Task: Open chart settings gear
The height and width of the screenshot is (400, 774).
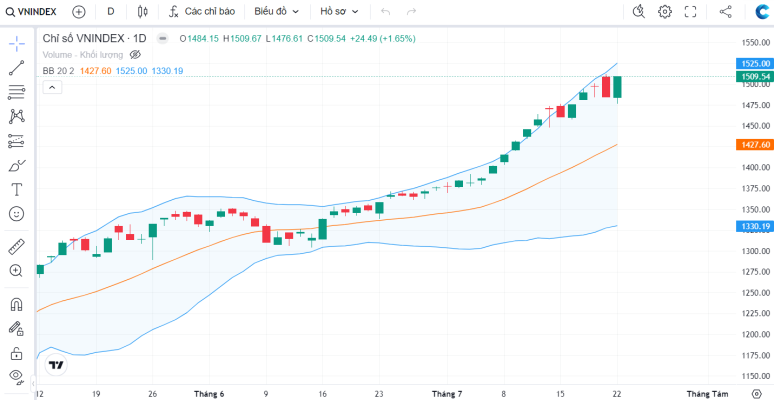Action: (665, 12)
